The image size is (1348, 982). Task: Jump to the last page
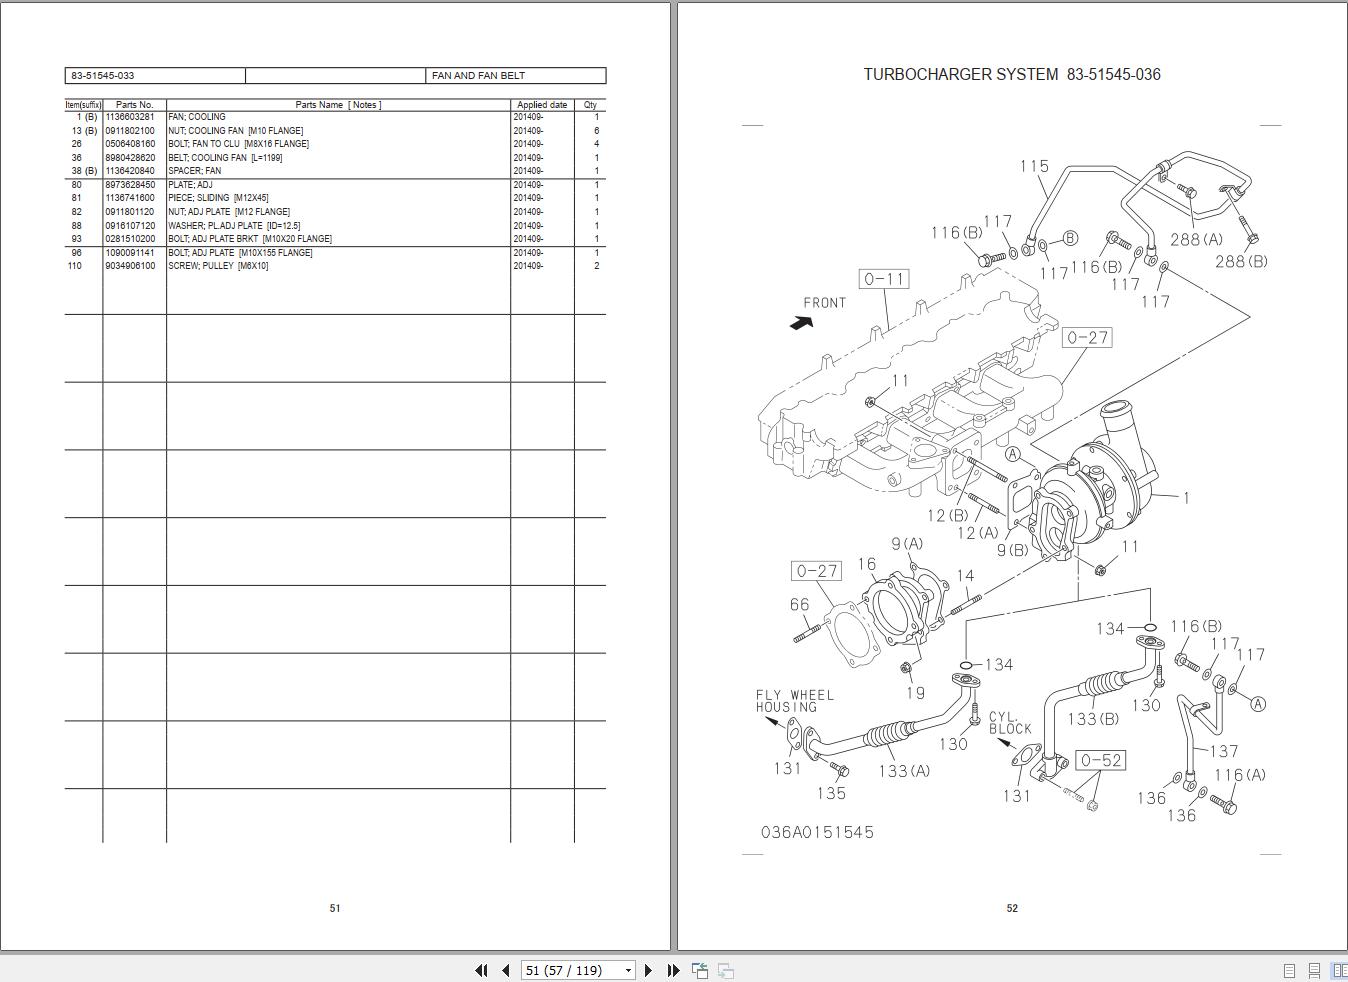[x=673, y=970]
